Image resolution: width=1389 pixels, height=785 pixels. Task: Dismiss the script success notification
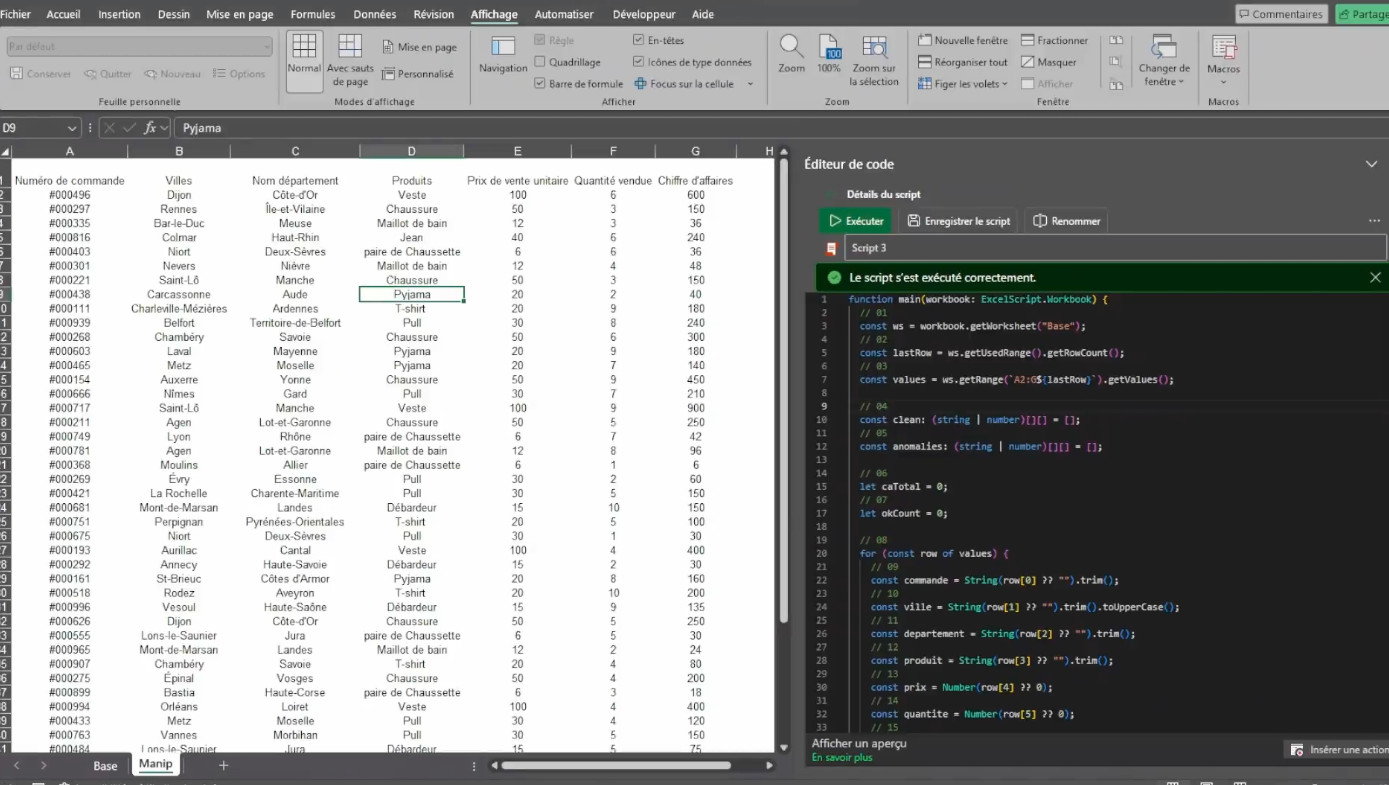[x=1375, y=277]
